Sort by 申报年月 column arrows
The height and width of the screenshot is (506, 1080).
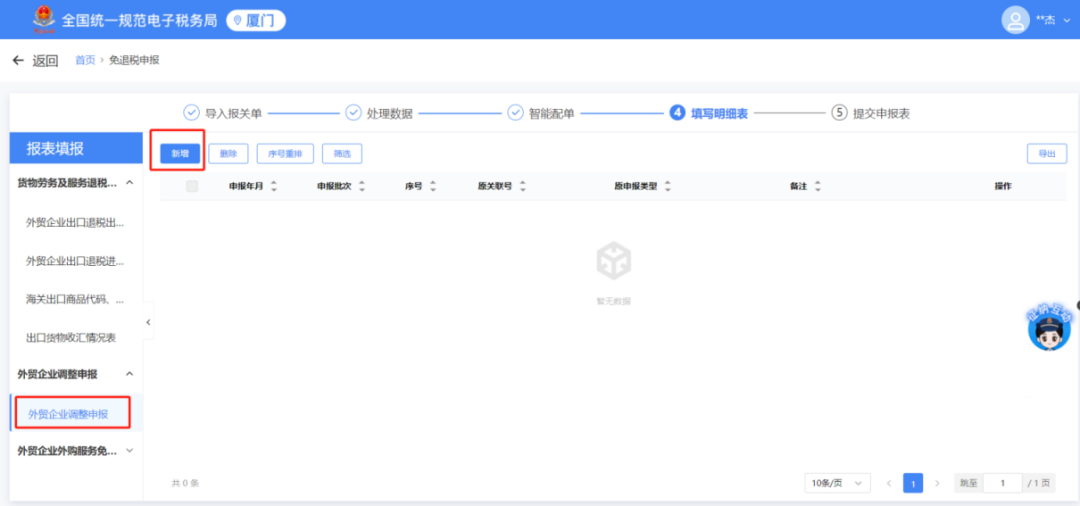274,186
